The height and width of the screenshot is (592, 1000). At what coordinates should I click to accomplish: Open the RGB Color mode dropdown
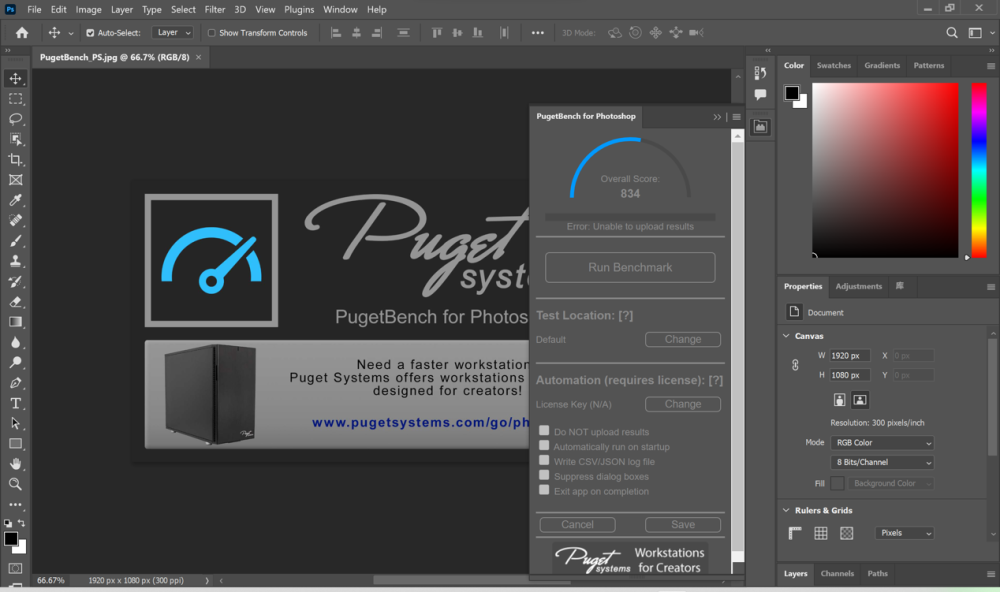click(882, 443)
